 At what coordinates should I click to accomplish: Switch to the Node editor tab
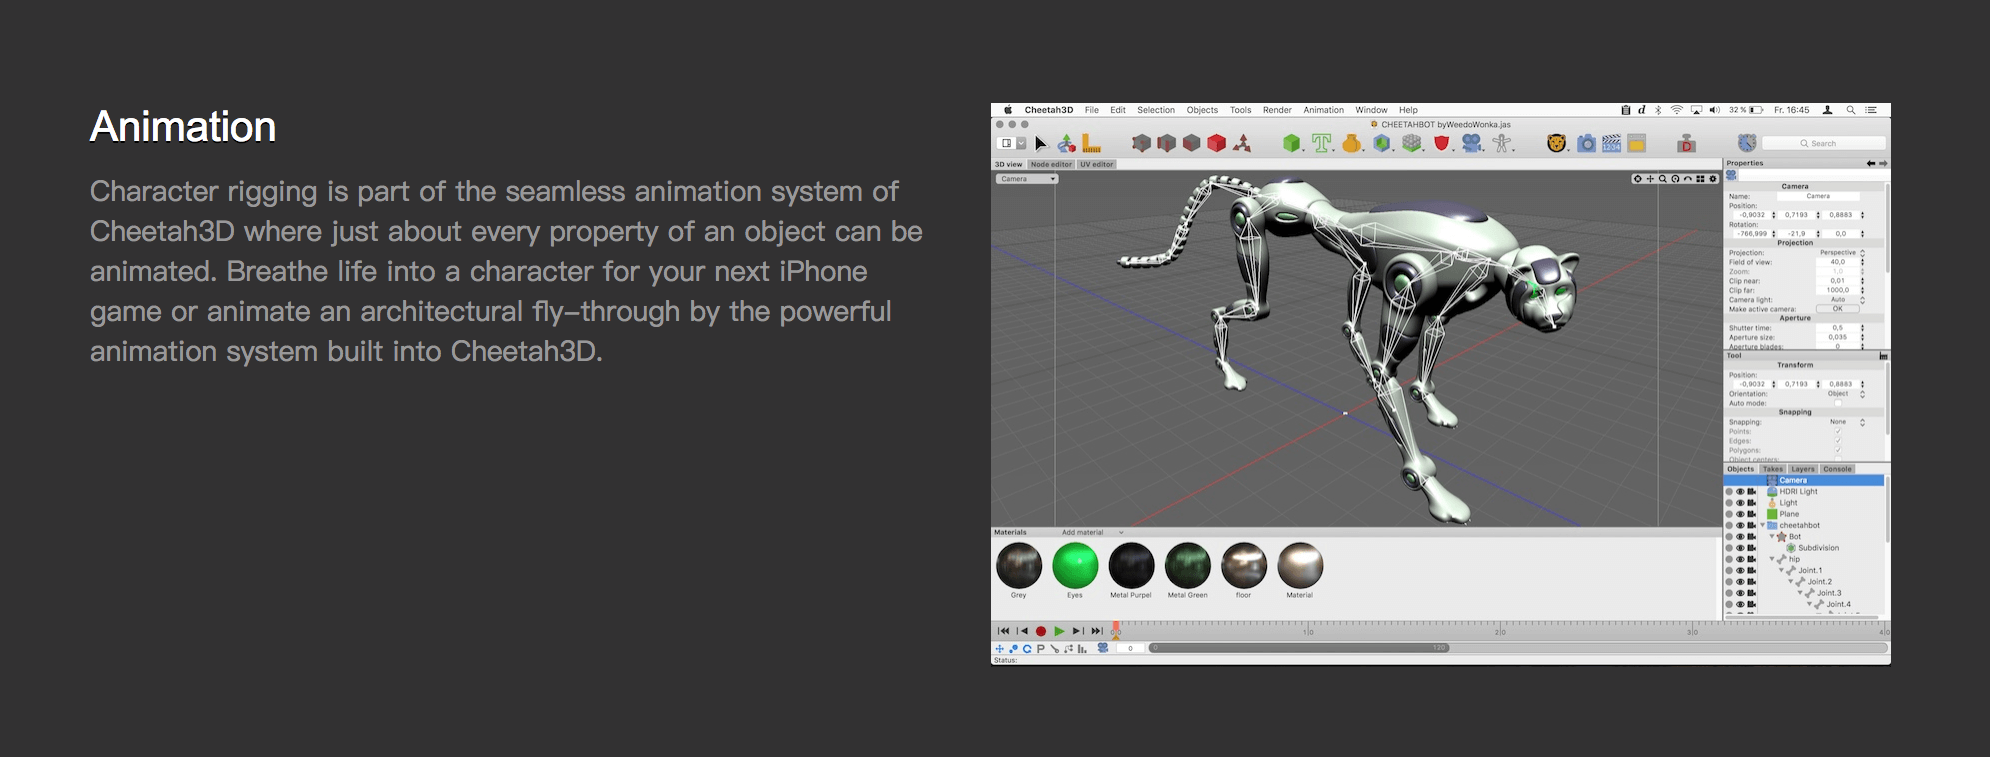[x=1051, y=164]
